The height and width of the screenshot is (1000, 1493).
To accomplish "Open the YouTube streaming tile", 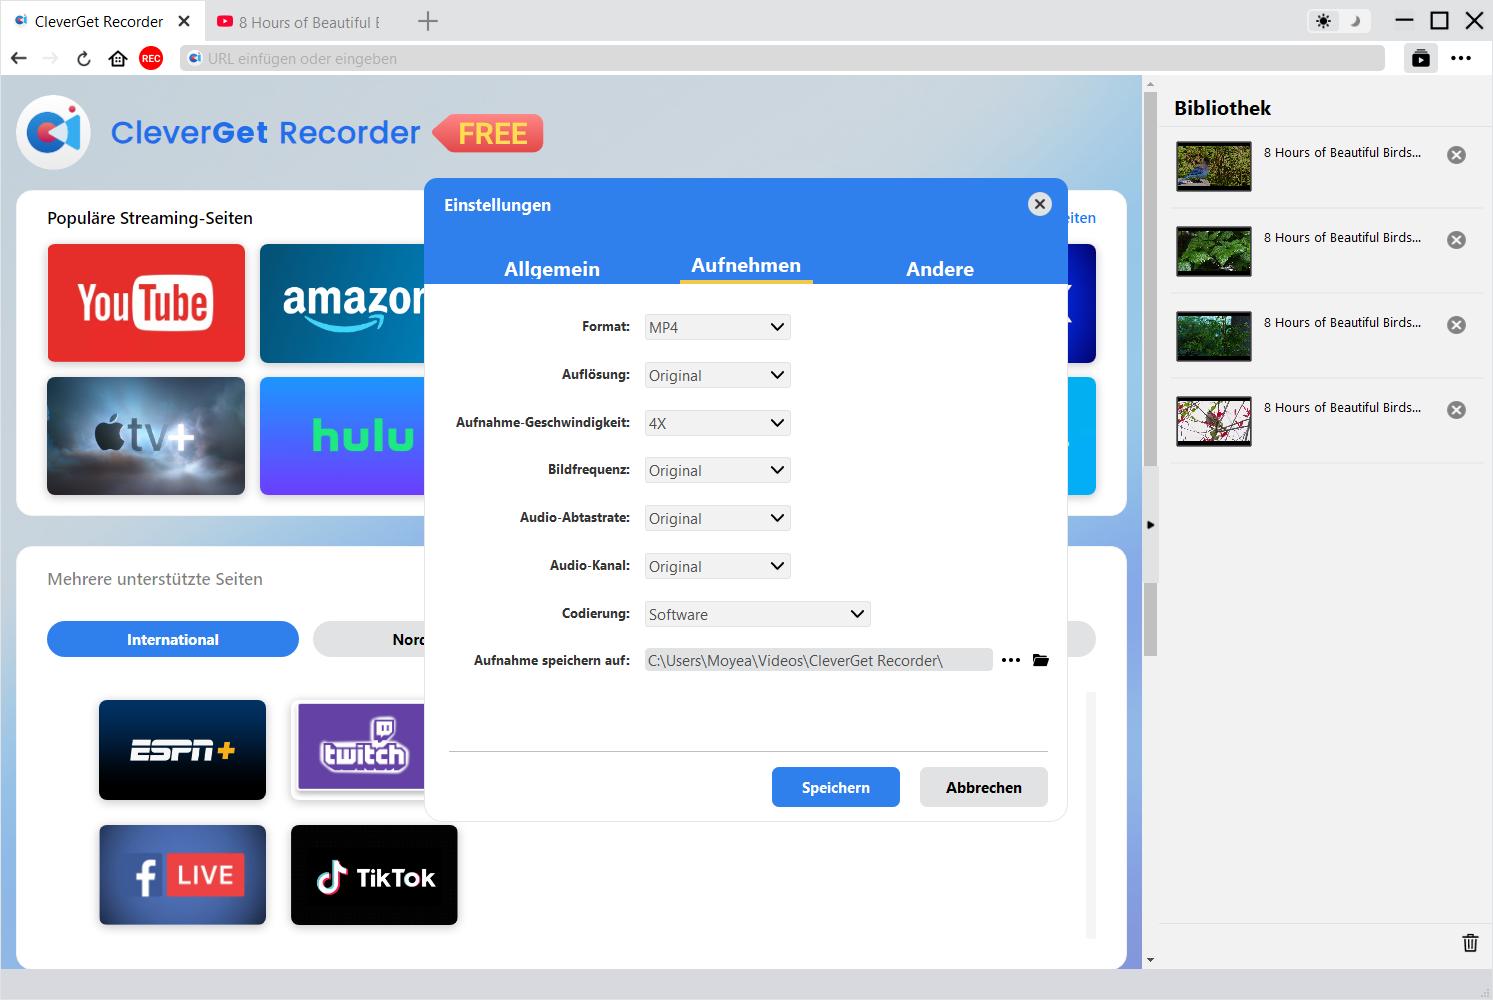I will 146,303.
